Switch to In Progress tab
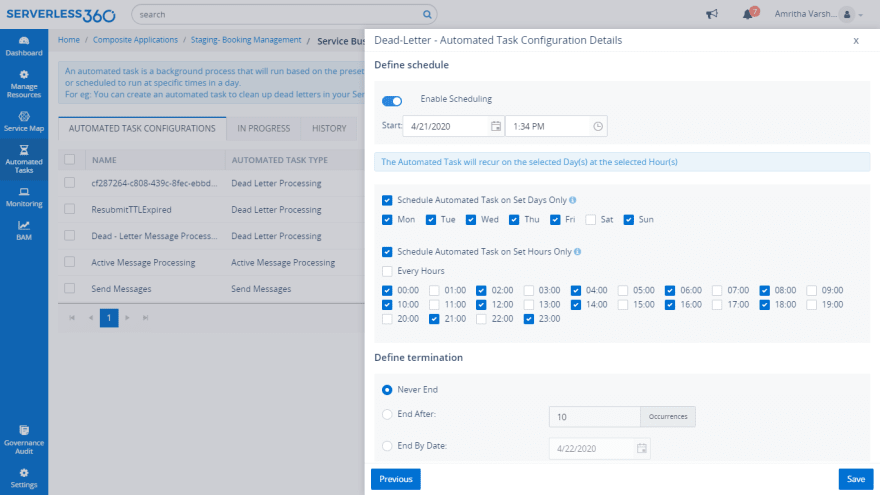Screen dimensions: 880x495 [263, 129]
